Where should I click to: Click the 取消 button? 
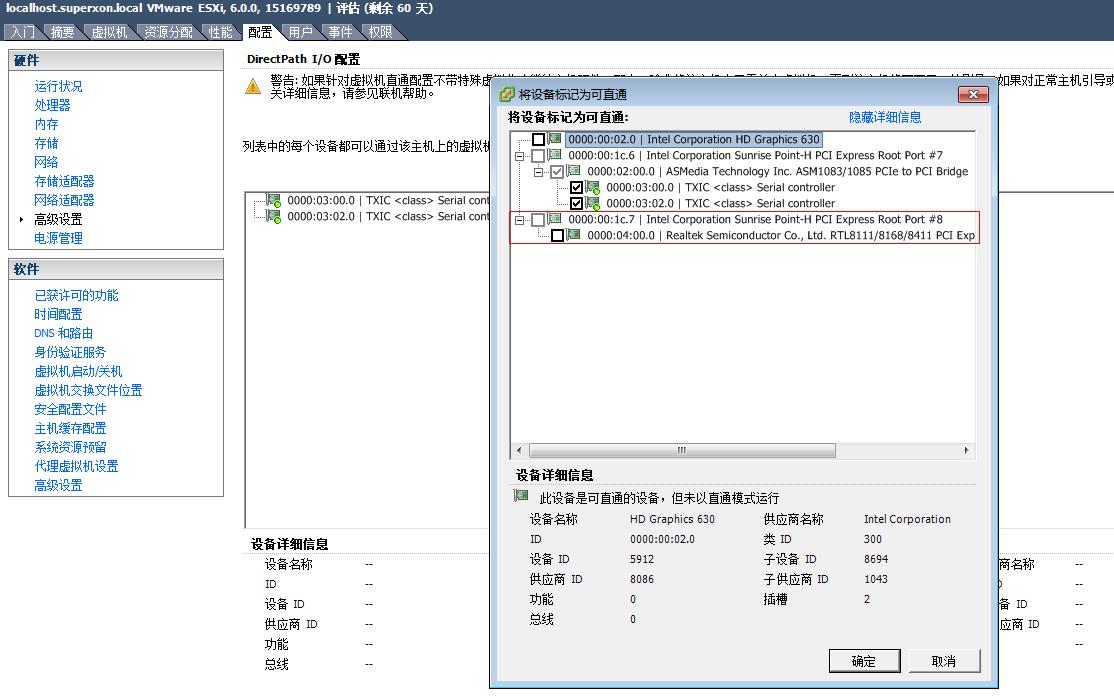[943, 661]
